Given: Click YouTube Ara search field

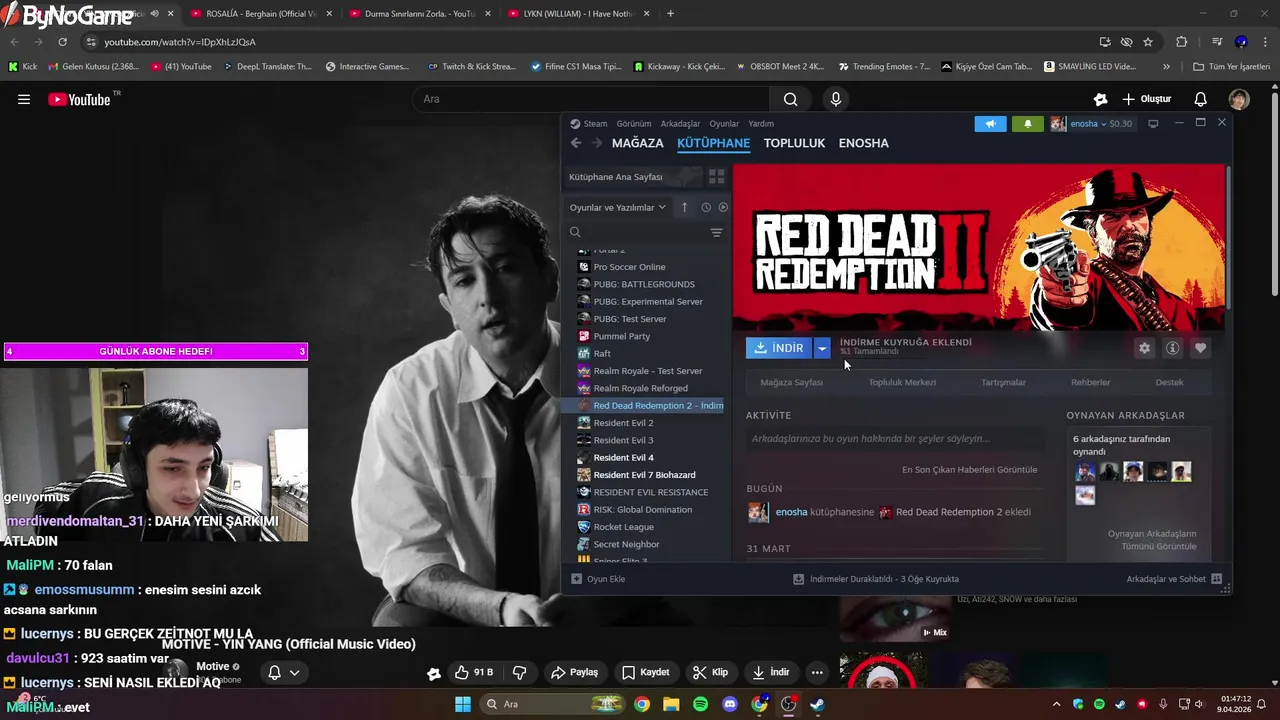Looking at the screenshot, I should tap(591, 99).
